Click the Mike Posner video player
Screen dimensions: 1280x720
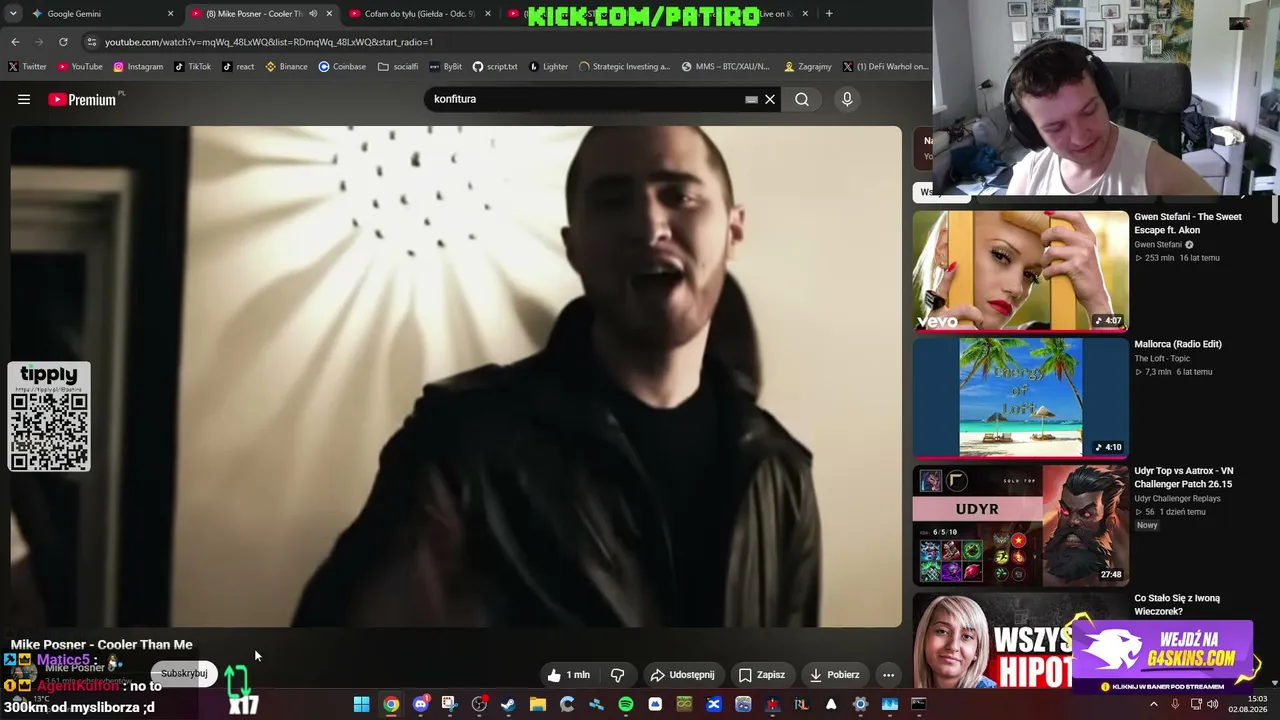(456, 376)
